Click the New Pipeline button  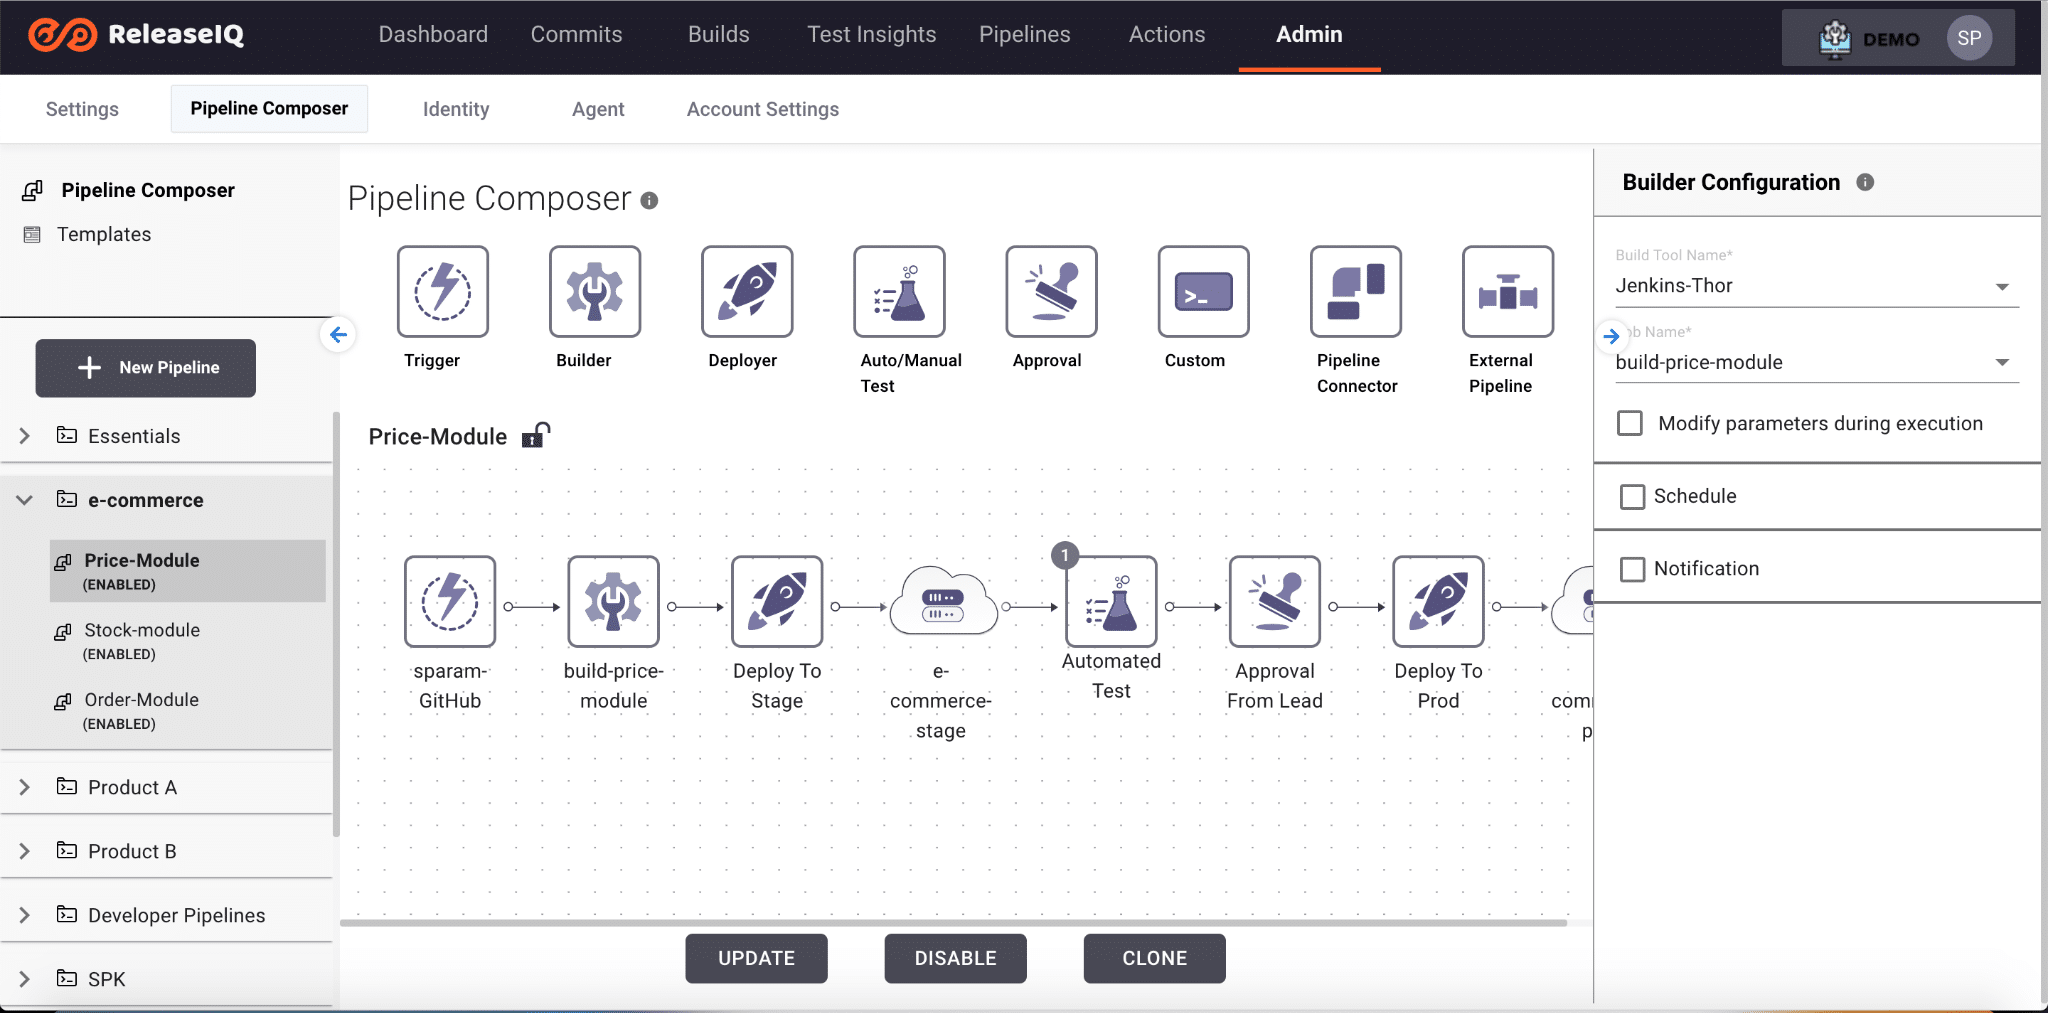coord(146,368)
